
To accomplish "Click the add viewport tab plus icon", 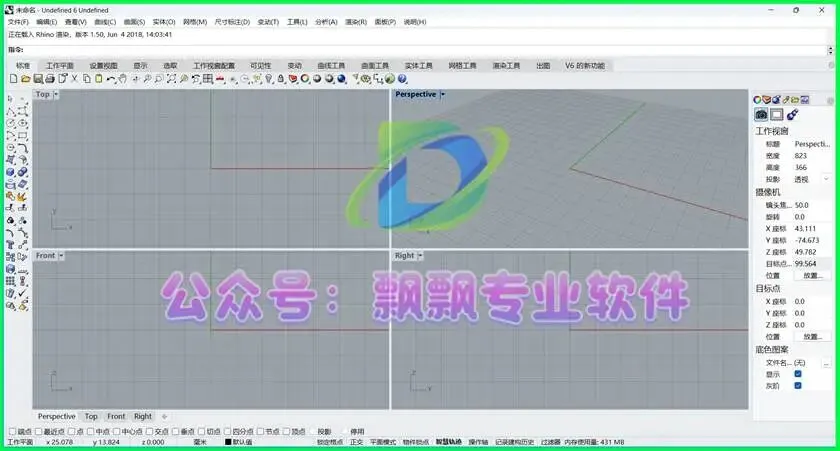I will (x=164, y=417).
